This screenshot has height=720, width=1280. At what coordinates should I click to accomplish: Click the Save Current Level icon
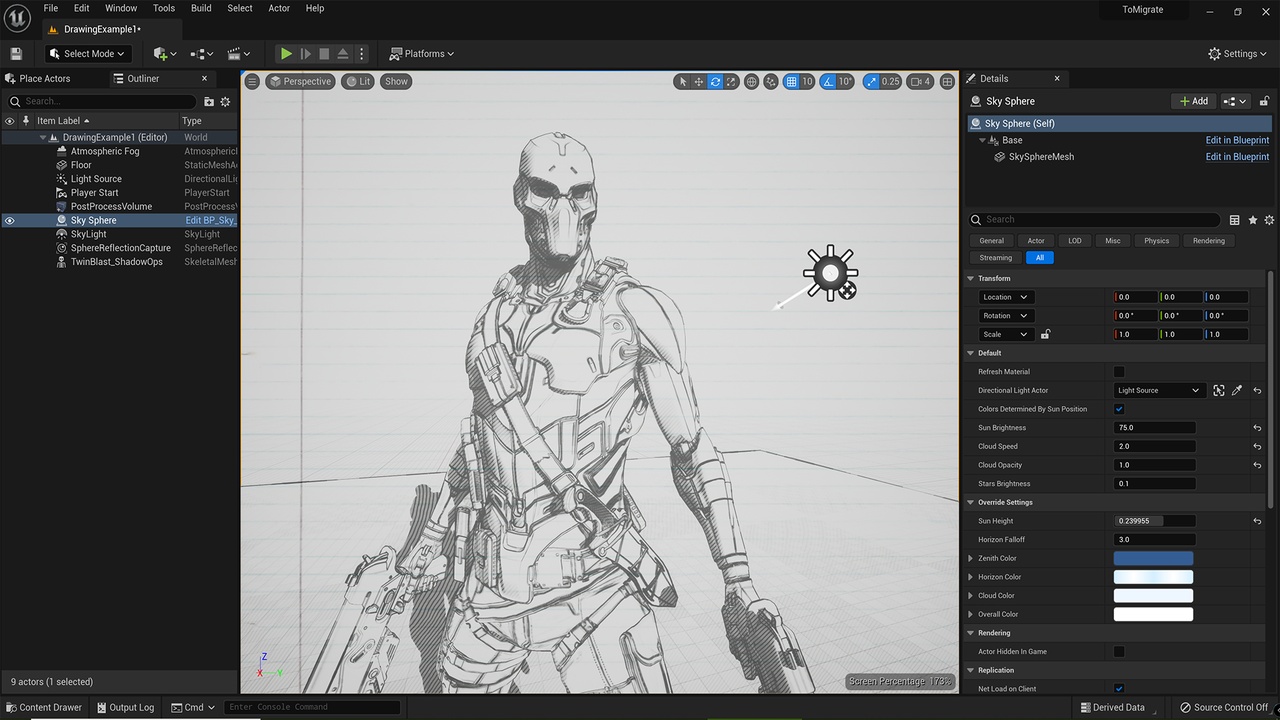coord(16,53)
